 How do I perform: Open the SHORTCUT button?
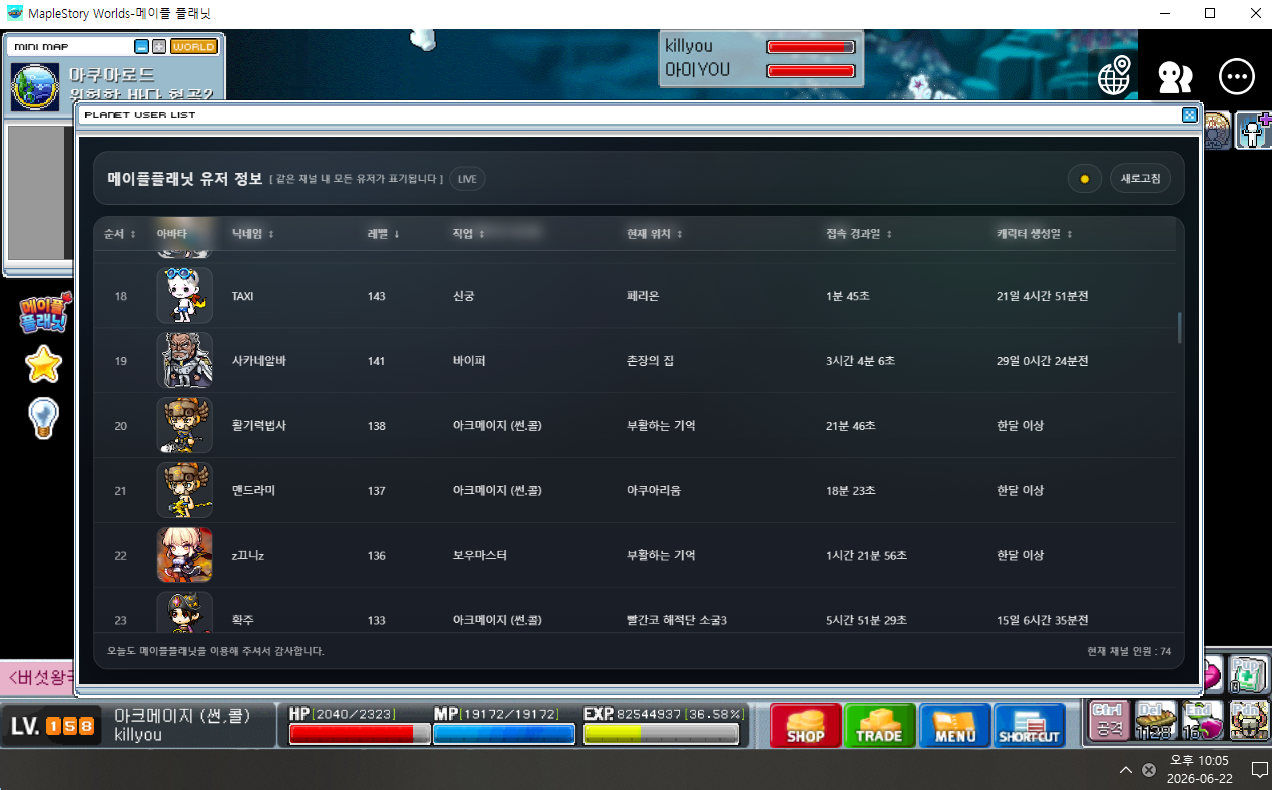pyautogui.click(x=1030, y=726)
